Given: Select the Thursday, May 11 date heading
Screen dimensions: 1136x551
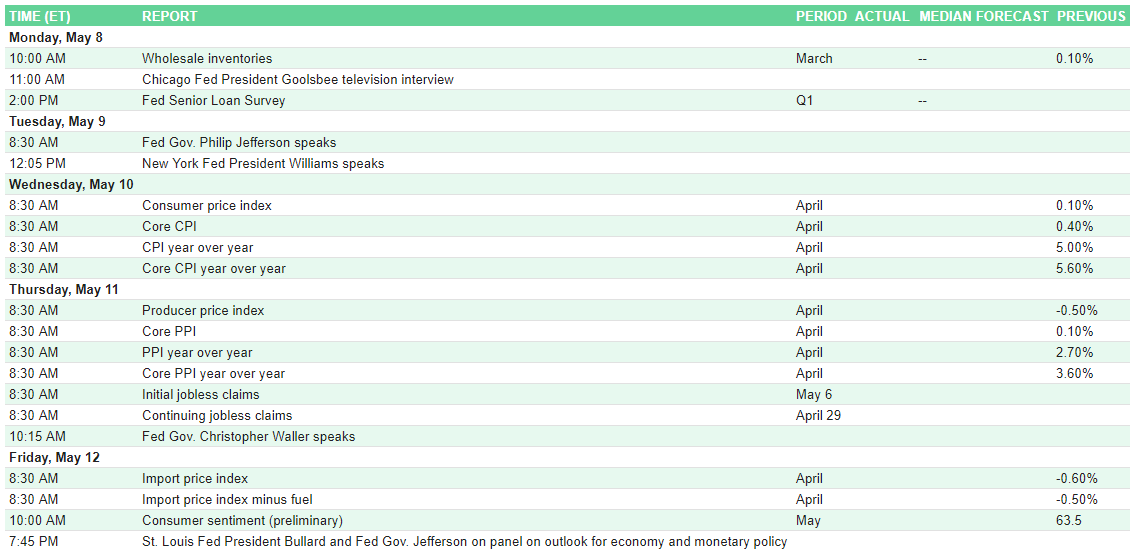Looking at the screenshot, I should (64, 290).
